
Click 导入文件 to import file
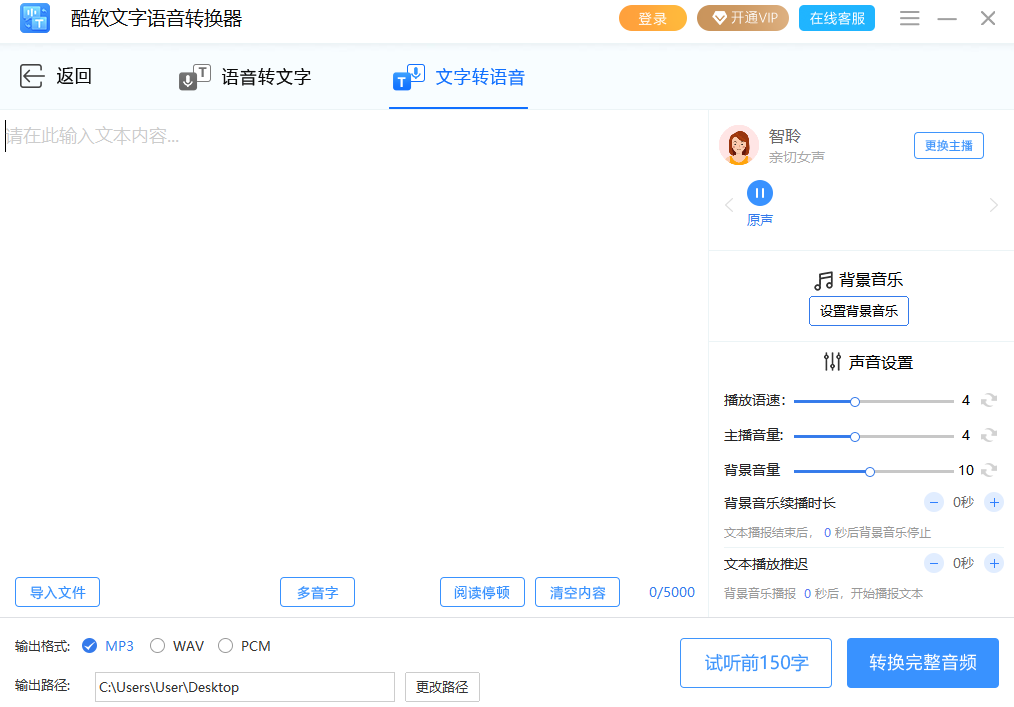(x=58, y=592)
